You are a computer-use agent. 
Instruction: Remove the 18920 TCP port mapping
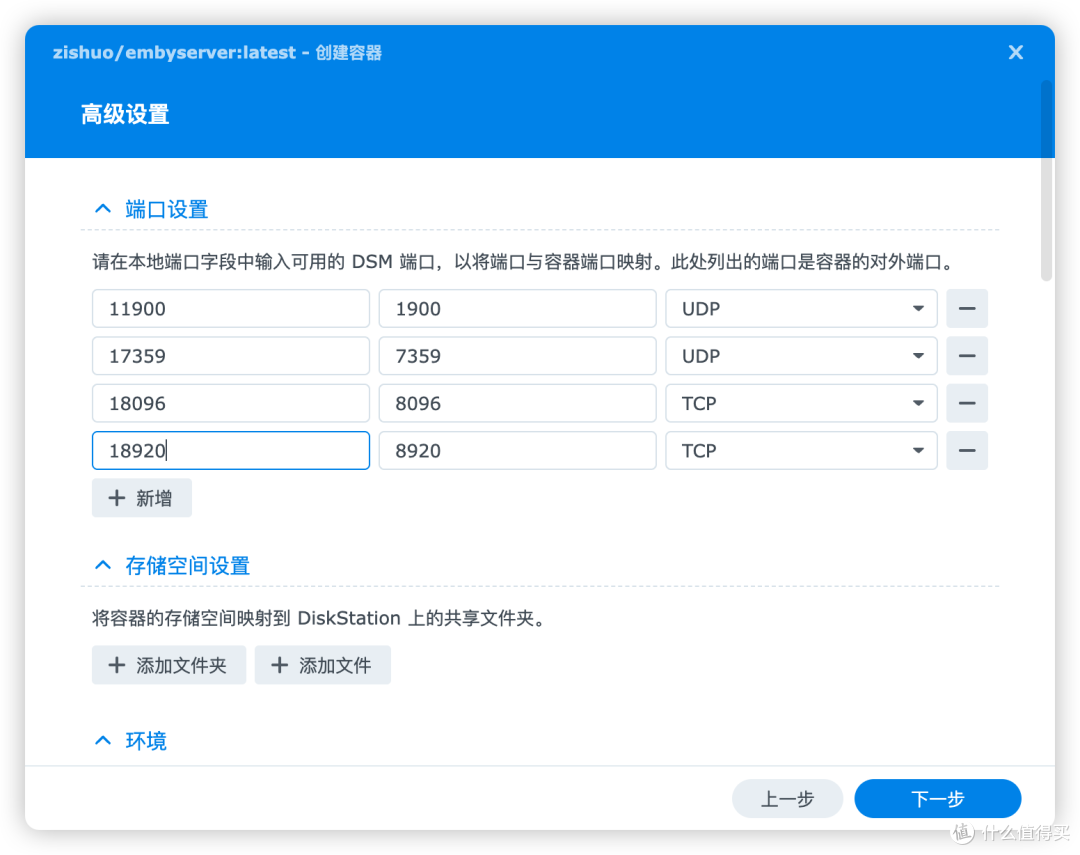click(966, 450)
